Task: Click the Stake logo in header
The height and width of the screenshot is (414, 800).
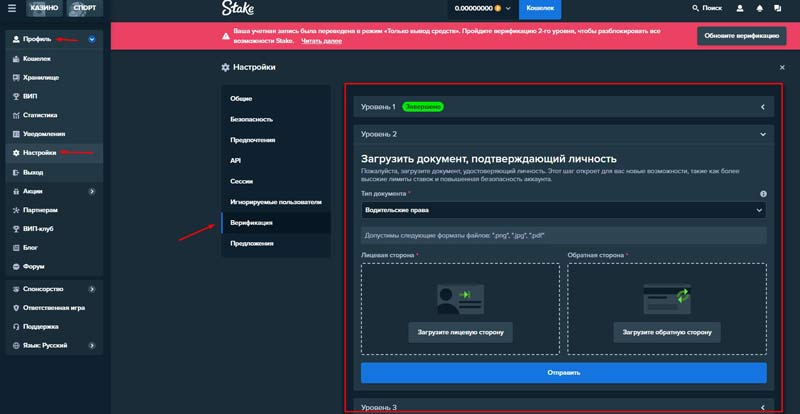Action: click(x=238, y=10)
